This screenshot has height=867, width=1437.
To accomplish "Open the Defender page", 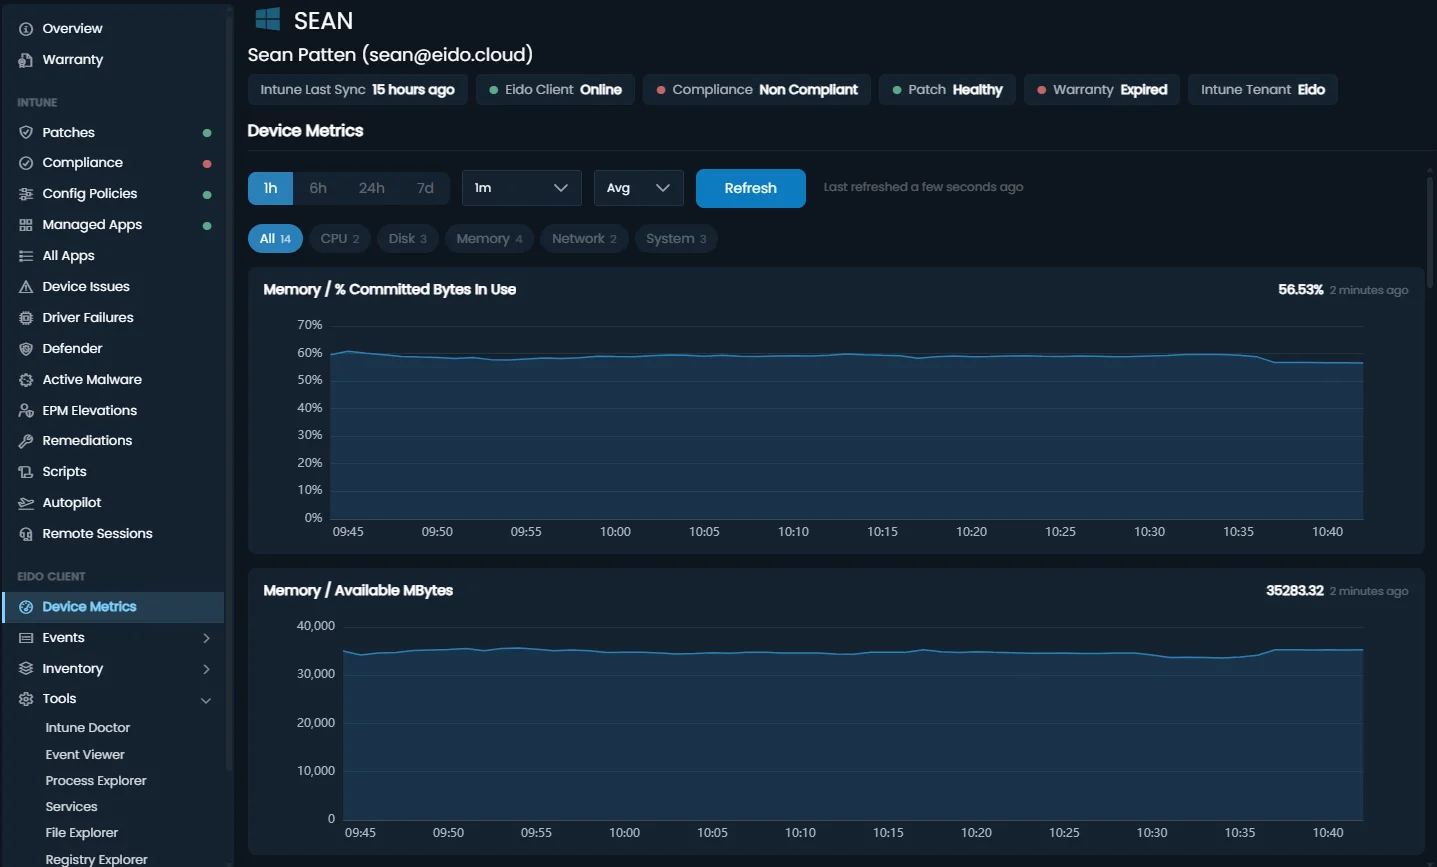I will (x=113, y=349).
